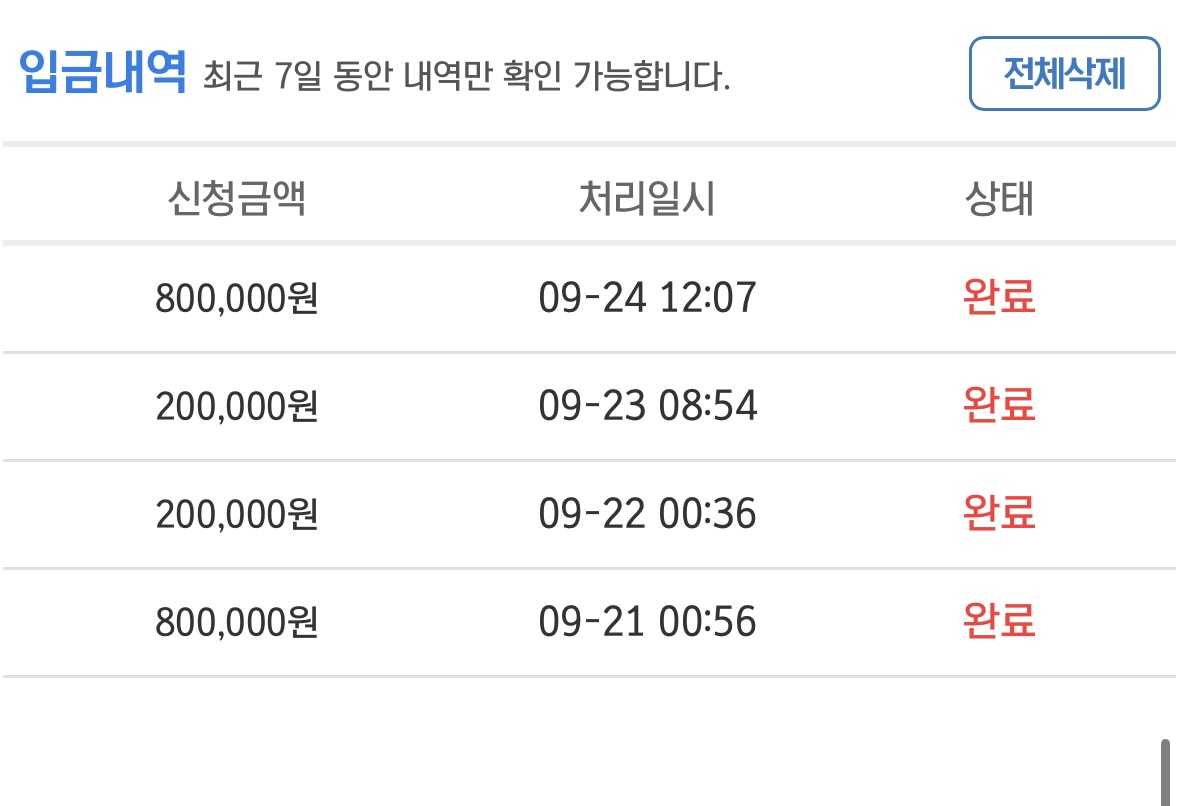The width and height of the screenshot is (1179, 806).
Task: Click the 신청금액 column header
Action: 236,198
